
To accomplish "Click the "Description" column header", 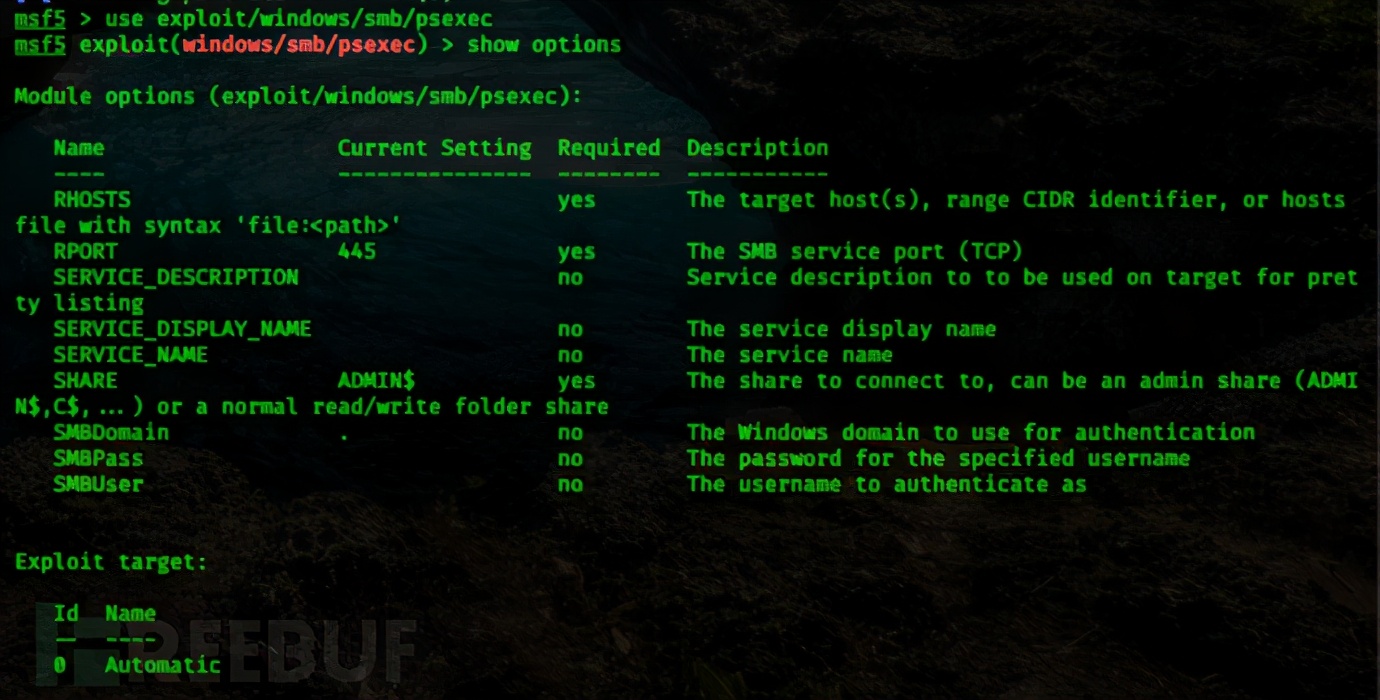I will pos(757,148).
